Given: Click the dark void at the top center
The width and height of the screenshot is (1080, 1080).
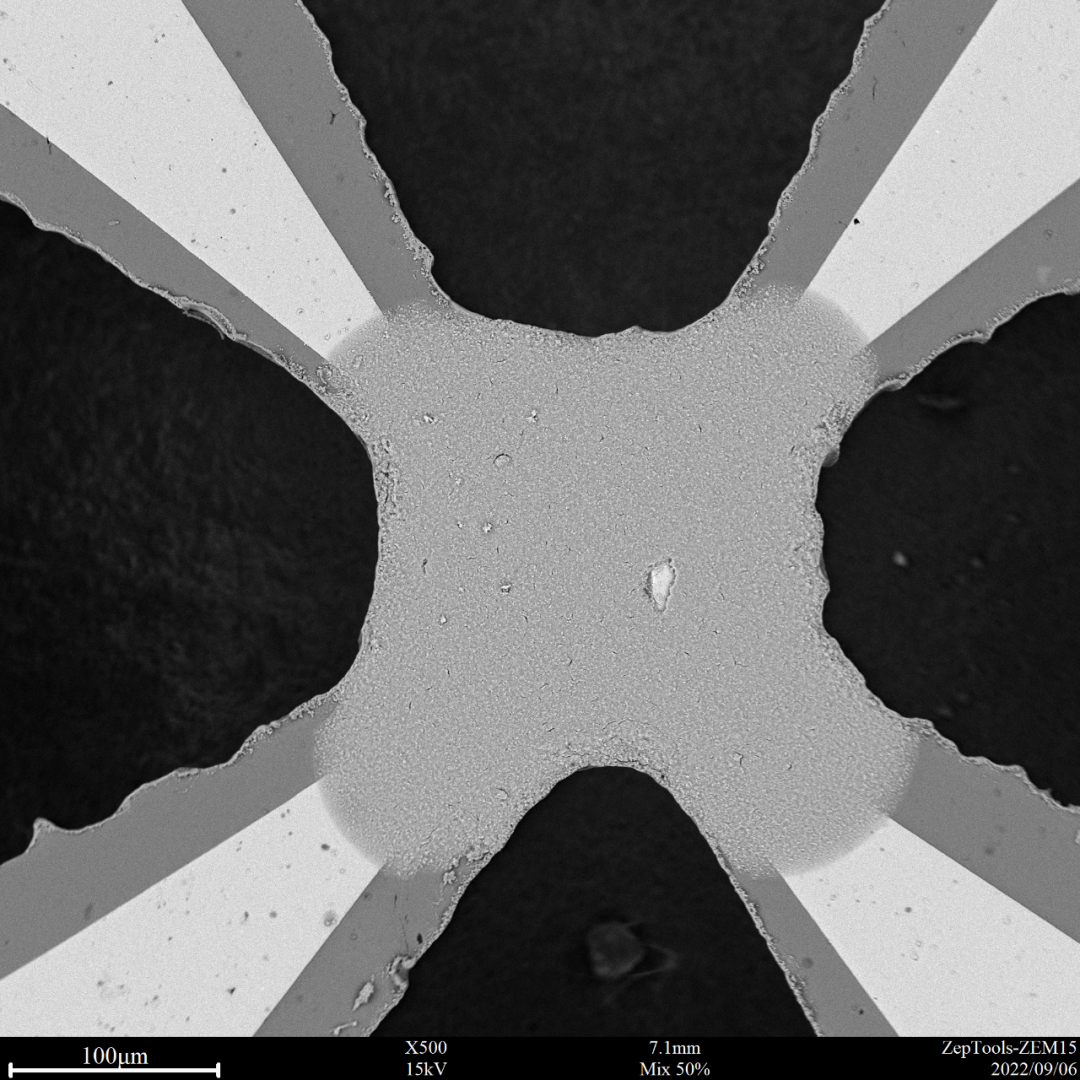Looking at the screenshot, I should click(x=590, y=150).
